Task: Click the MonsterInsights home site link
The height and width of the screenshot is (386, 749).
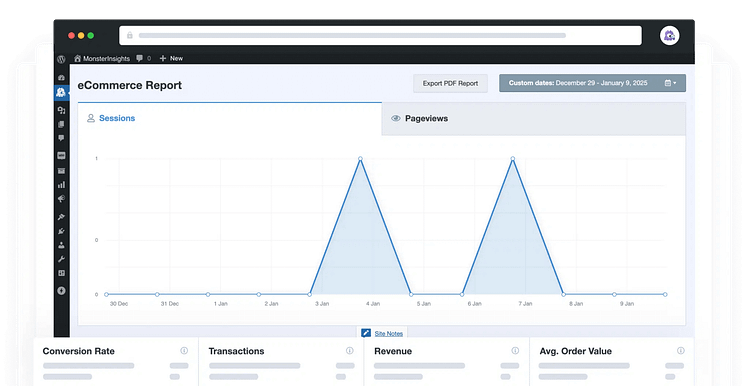Action: (102, 58)
